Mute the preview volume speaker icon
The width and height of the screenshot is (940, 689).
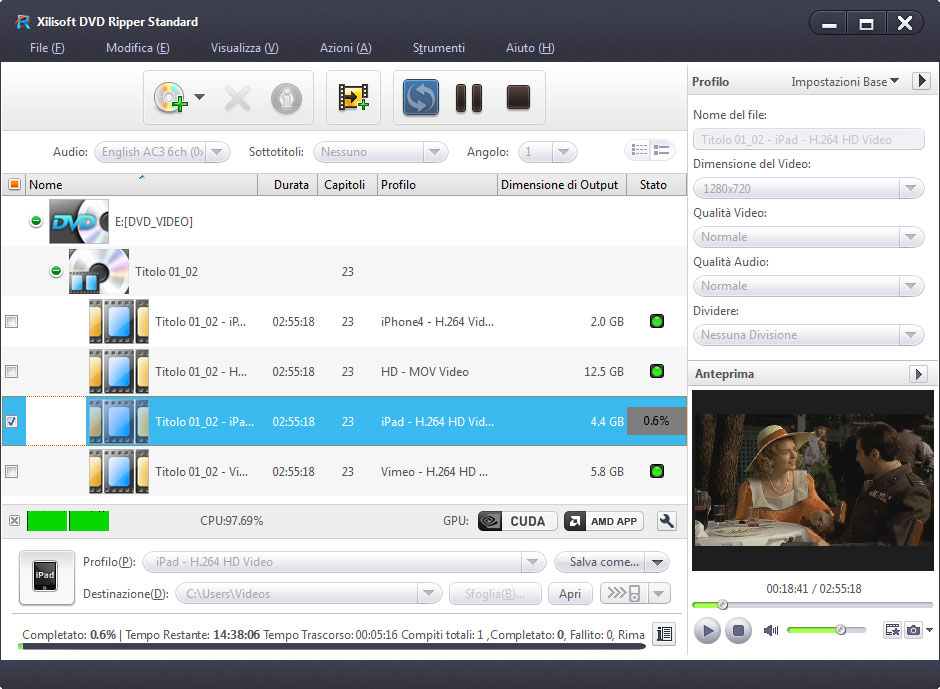(x=771, y=630)
